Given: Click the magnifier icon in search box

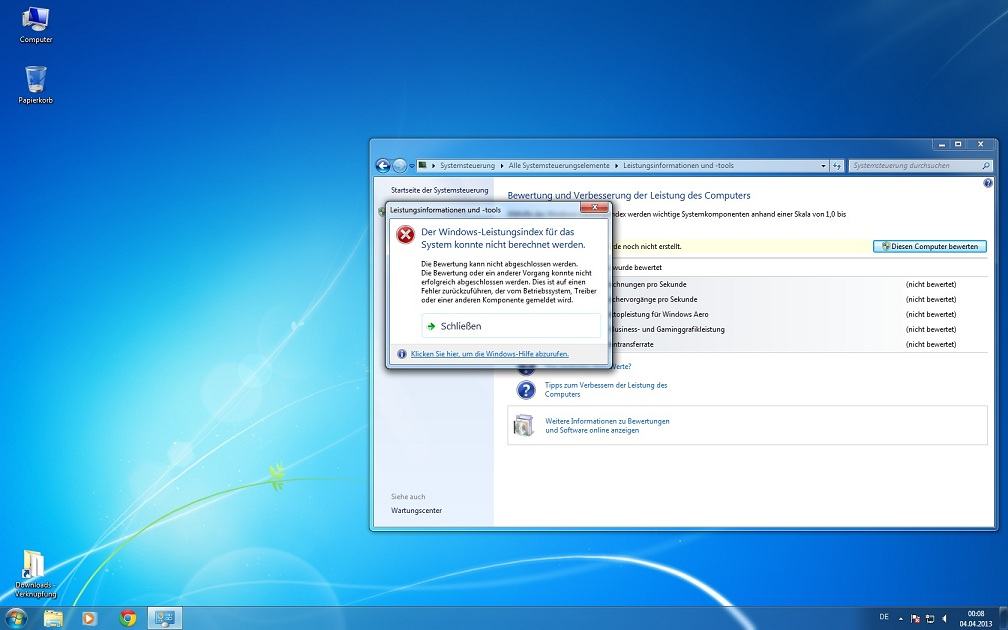Looking at the screenshot, I should tap(986, 166).
